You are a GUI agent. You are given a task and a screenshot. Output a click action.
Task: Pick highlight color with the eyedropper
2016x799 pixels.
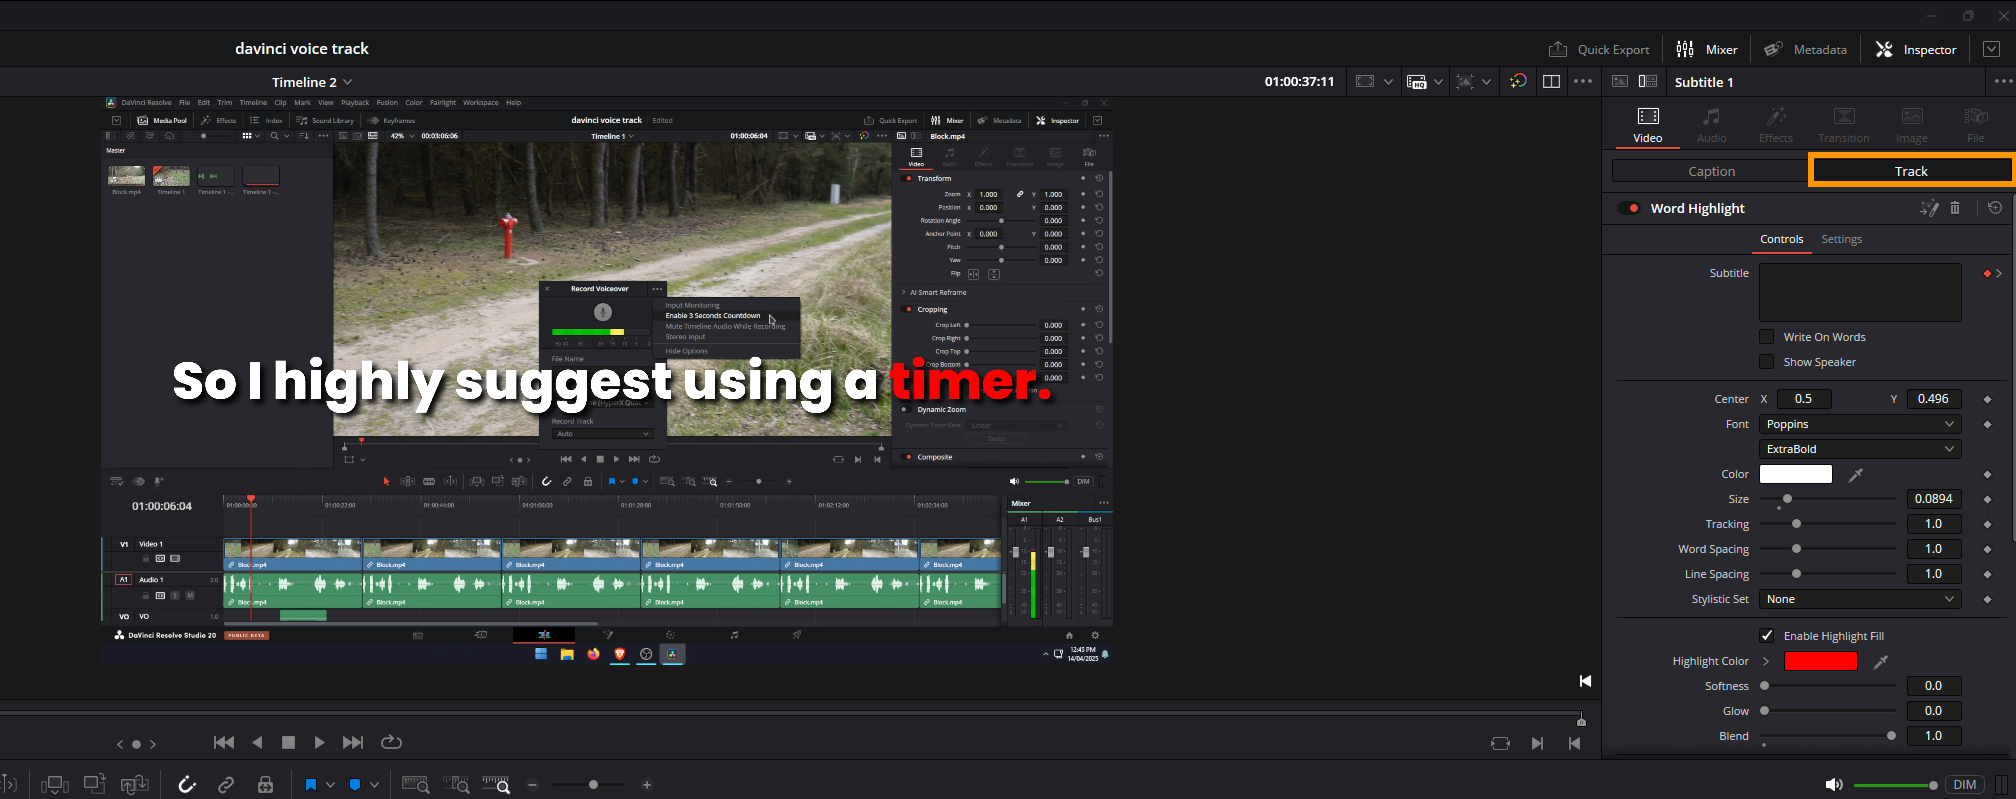point(1880,661)
